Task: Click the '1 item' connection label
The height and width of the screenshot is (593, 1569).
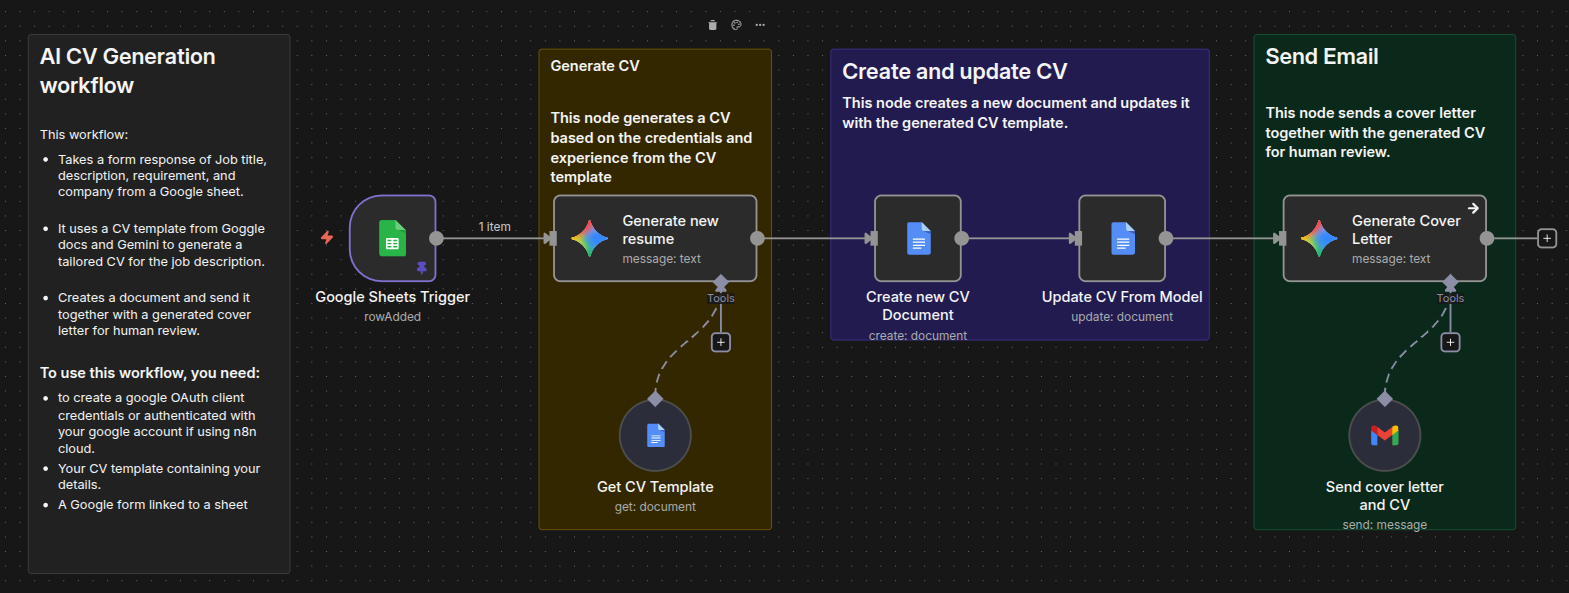Action: coord(494,227)
